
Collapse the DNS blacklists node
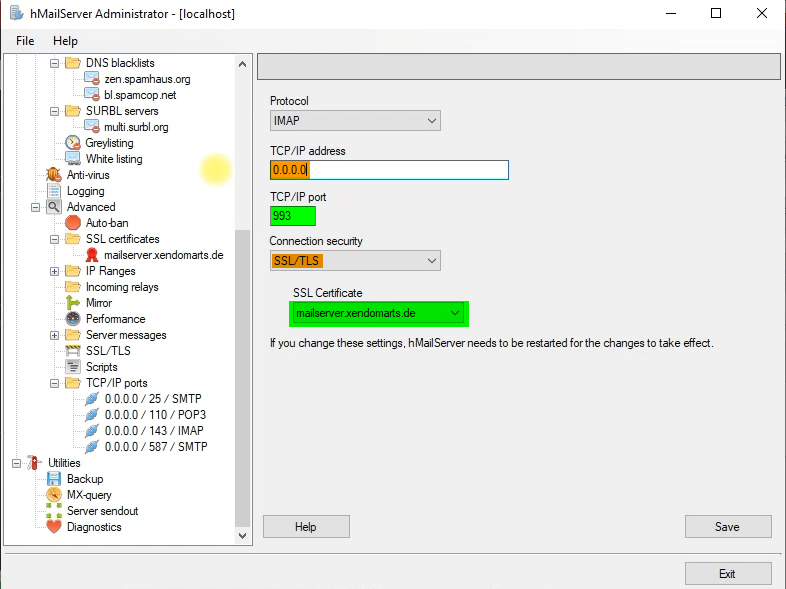pos(54,63)
